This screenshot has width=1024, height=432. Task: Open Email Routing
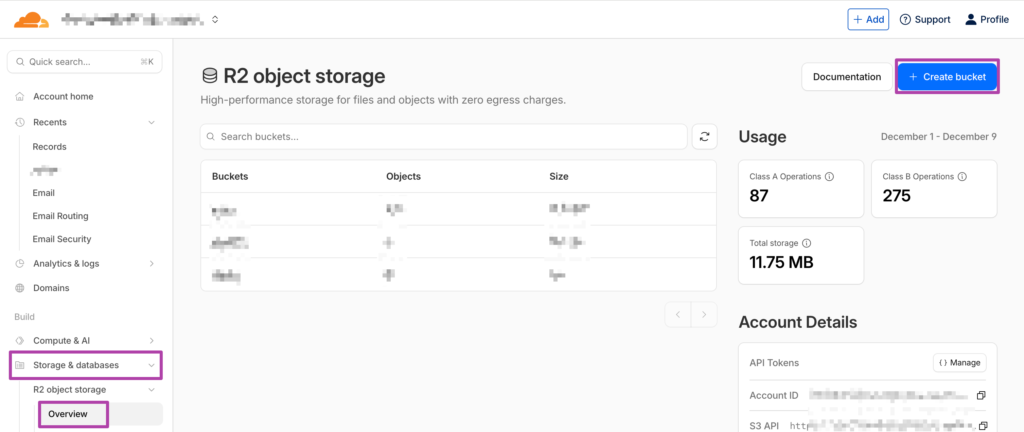[60, 216]
